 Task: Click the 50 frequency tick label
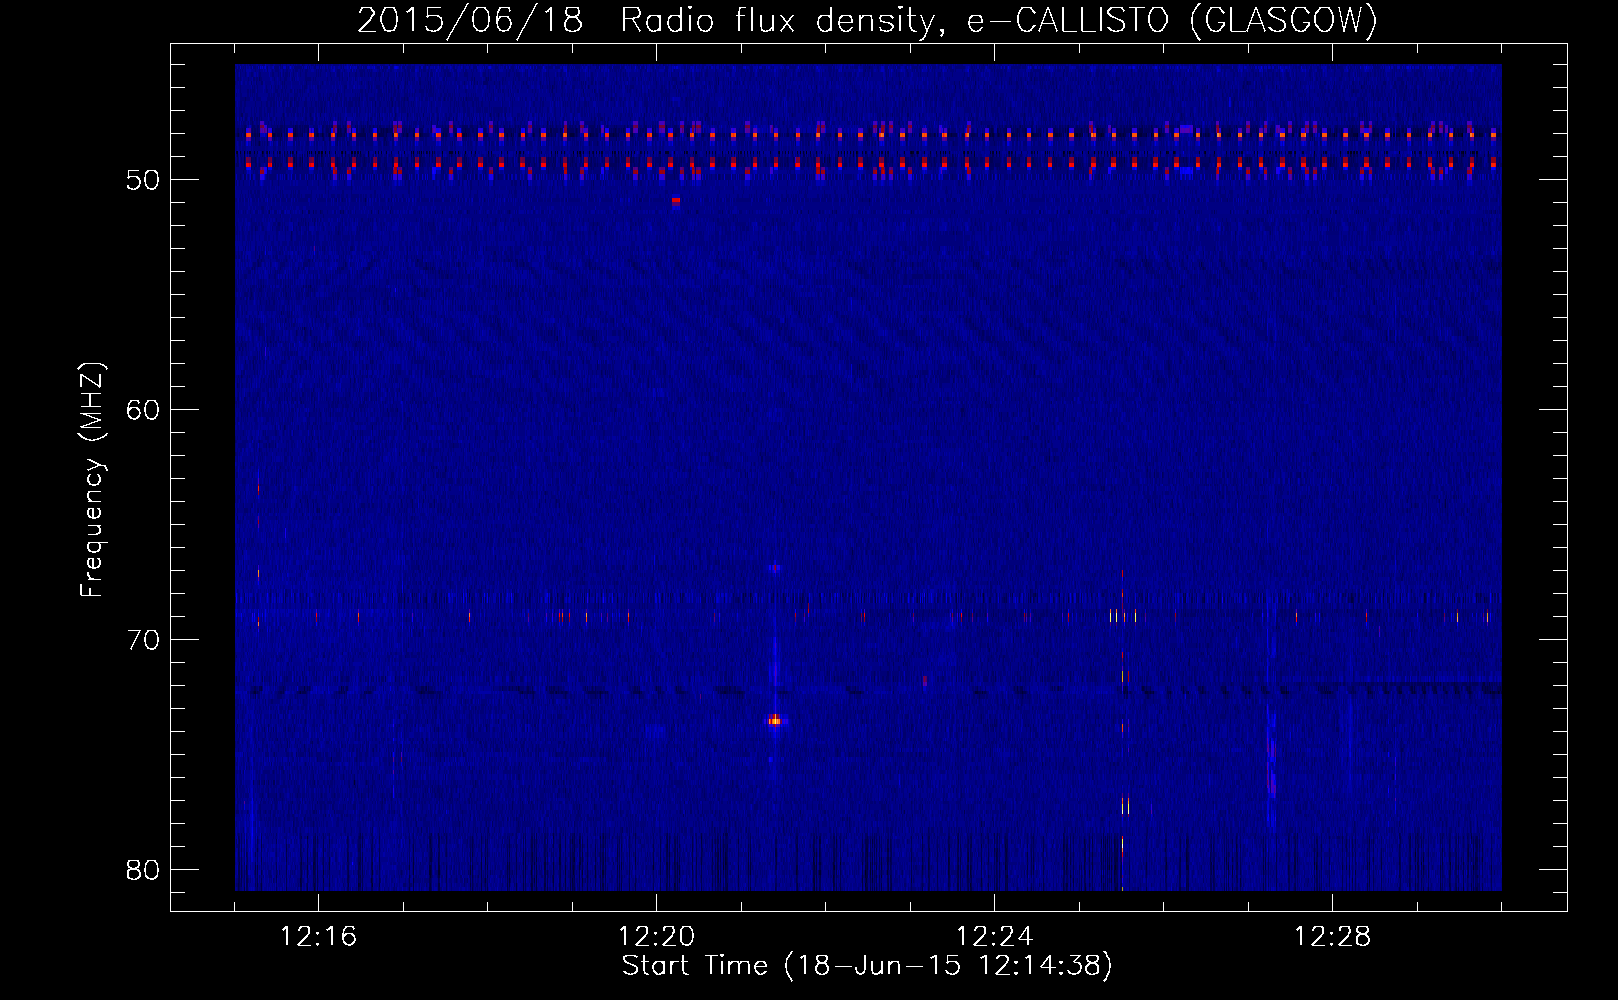click(144, 180)
